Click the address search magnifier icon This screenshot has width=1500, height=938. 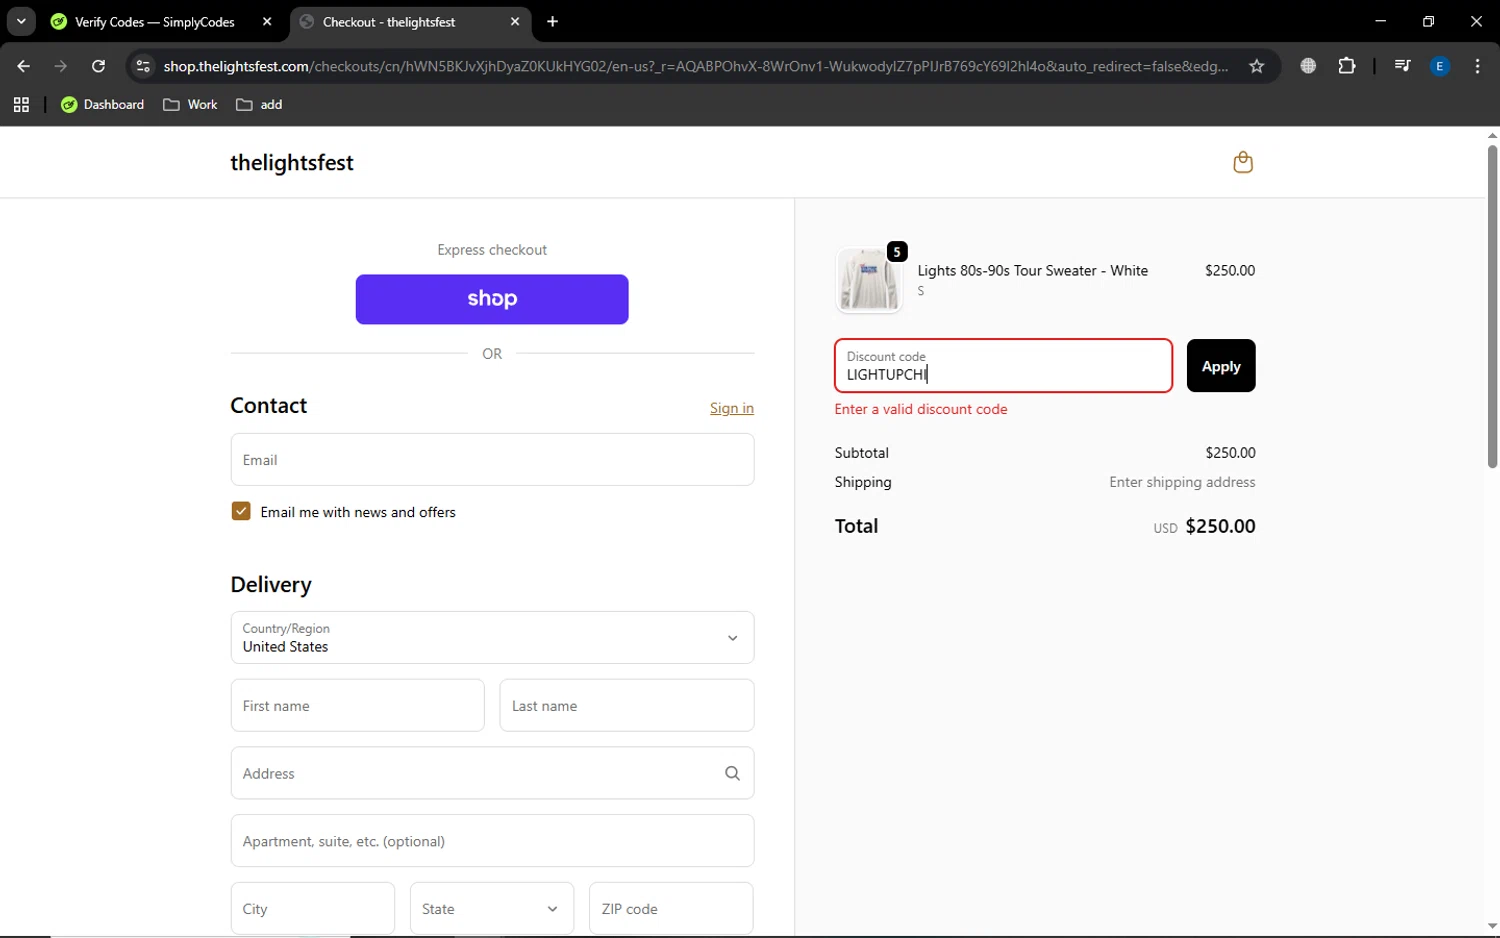click(x=732, y=773)
